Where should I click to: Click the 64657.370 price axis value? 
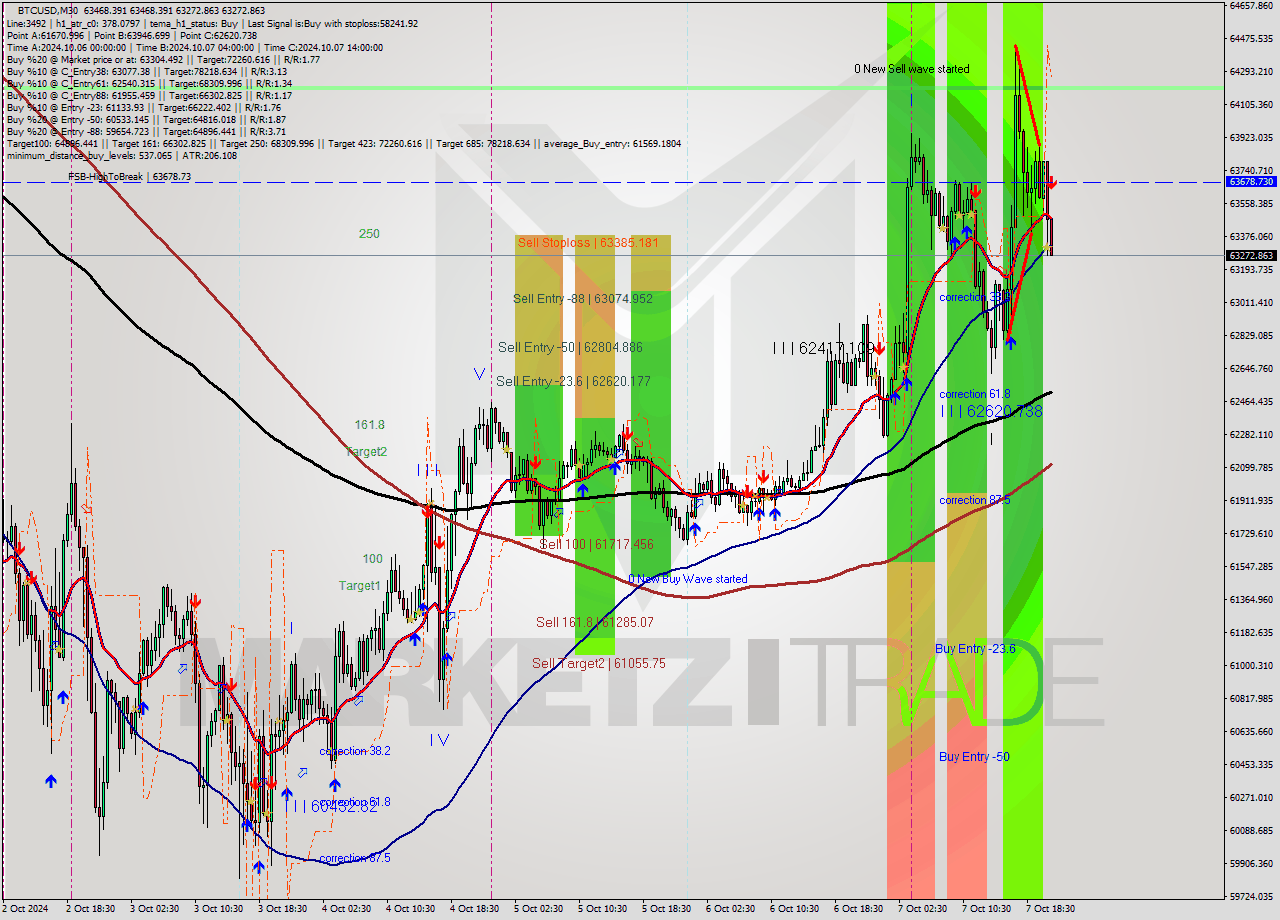pyautogui.click(x=1251, y=5)
